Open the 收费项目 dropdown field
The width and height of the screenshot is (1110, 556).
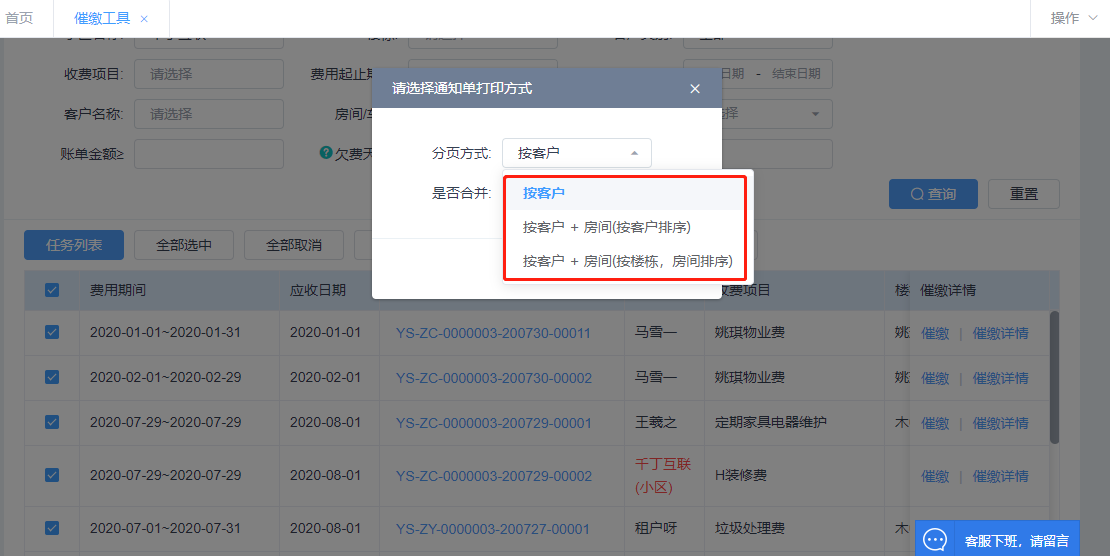point(209,74)
